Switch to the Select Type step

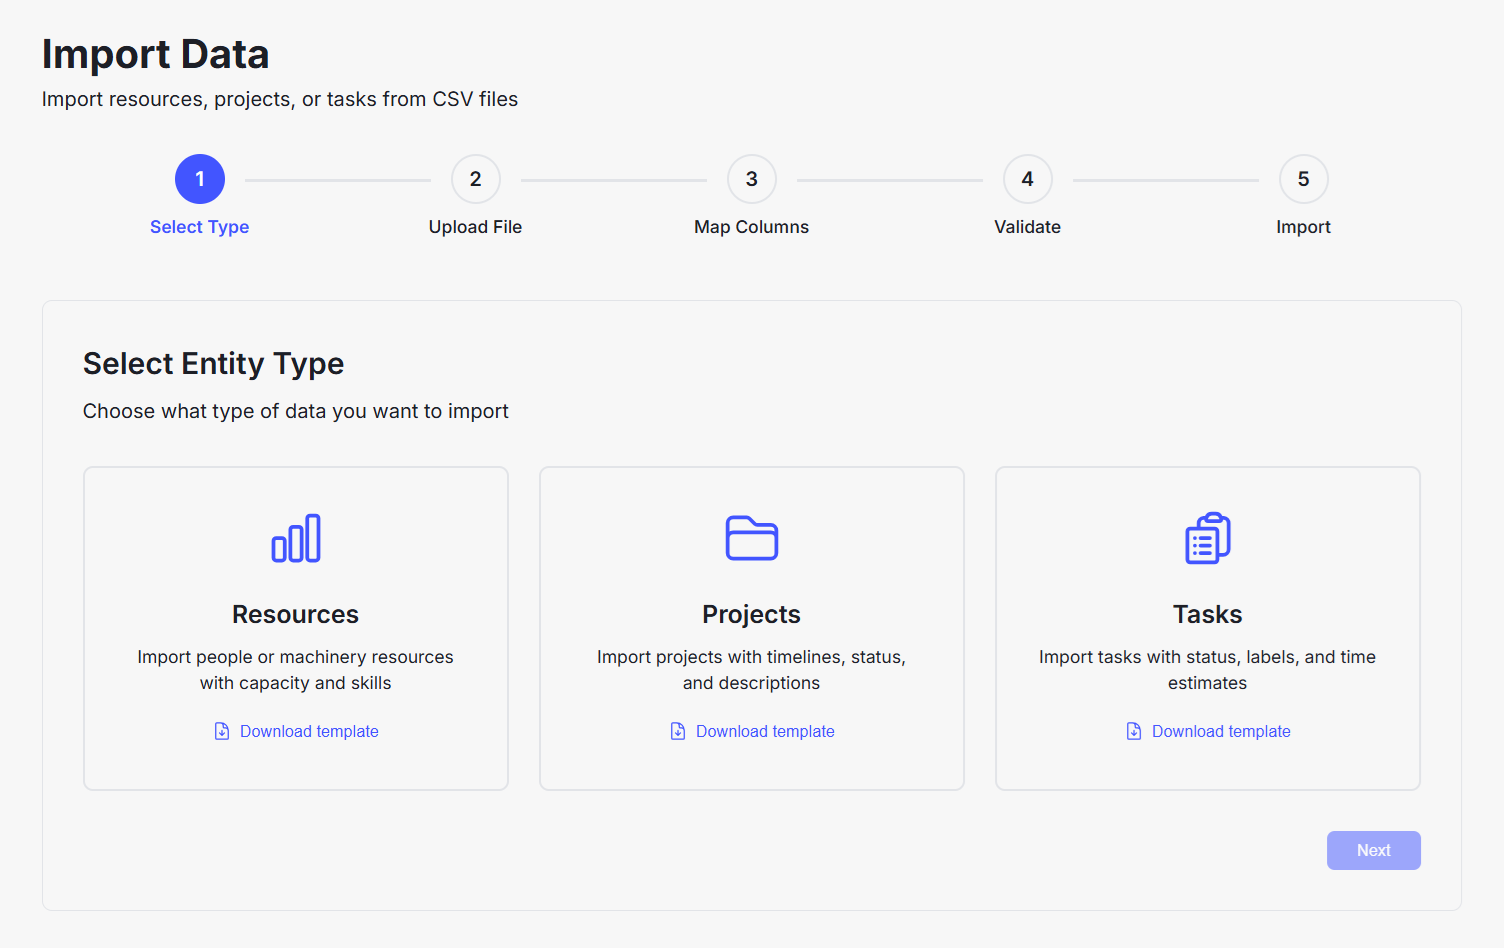point(199,226)
